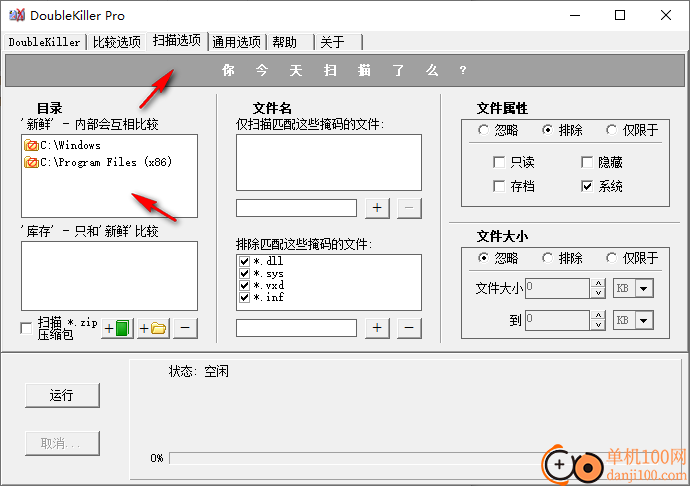Decrease the 文件大小 value with down arrow
The image size is (690, 486).
point(598,293)
